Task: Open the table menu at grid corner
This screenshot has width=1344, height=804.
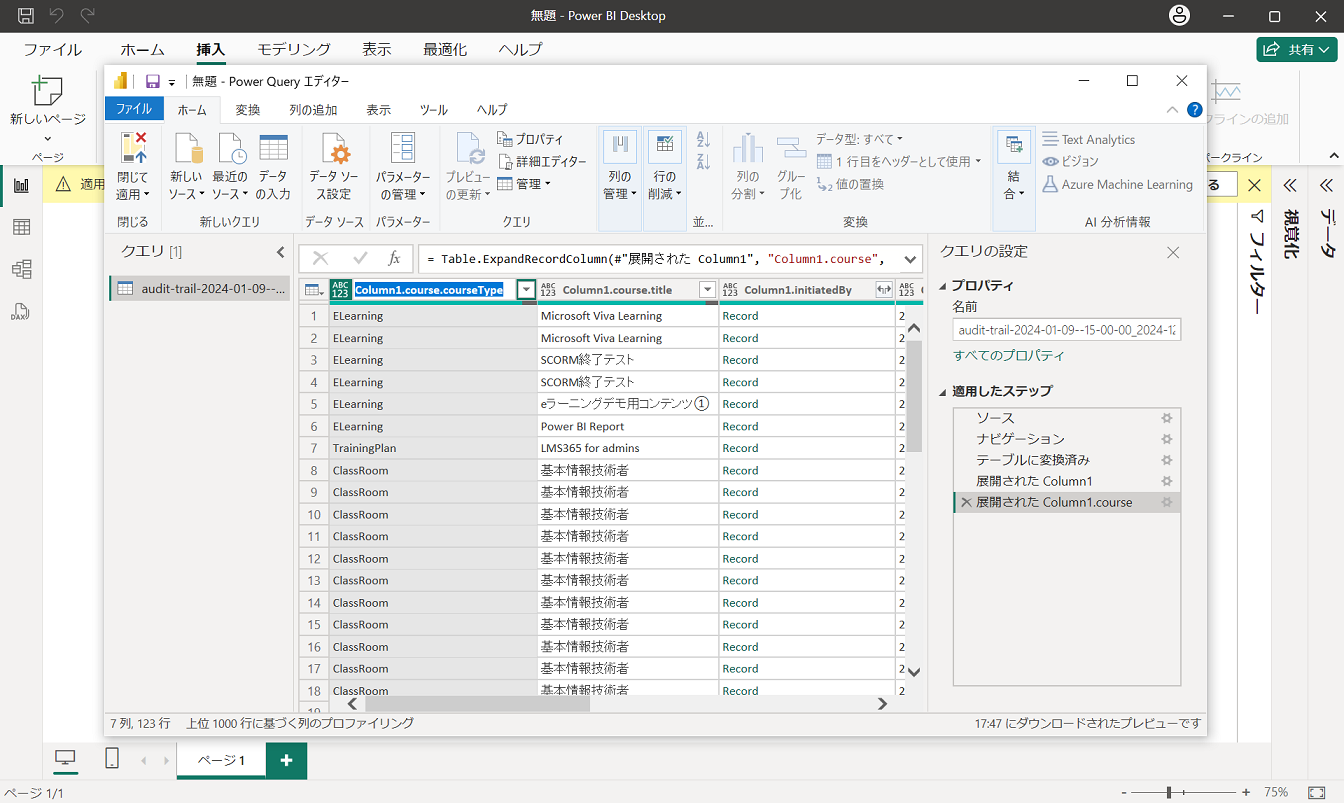Action: coord(314,290)
